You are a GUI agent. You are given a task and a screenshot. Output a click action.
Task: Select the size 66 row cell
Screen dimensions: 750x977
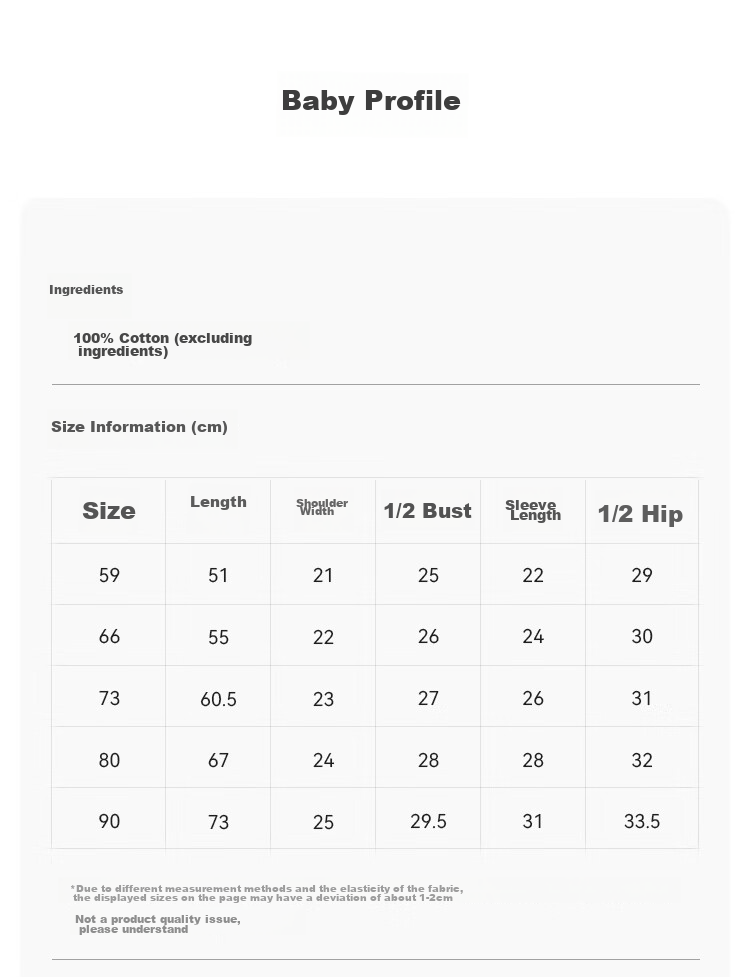[x=109, y=636]
